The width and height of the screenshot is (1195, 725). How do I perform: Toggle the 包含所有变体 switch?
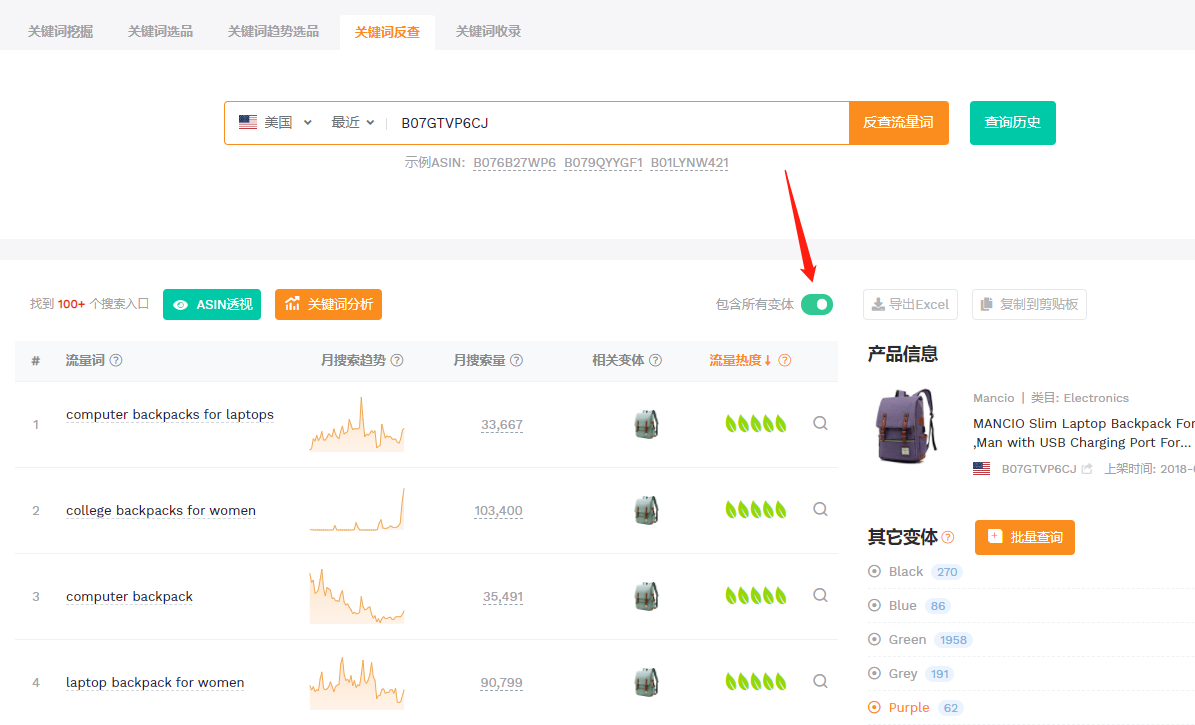816,304
